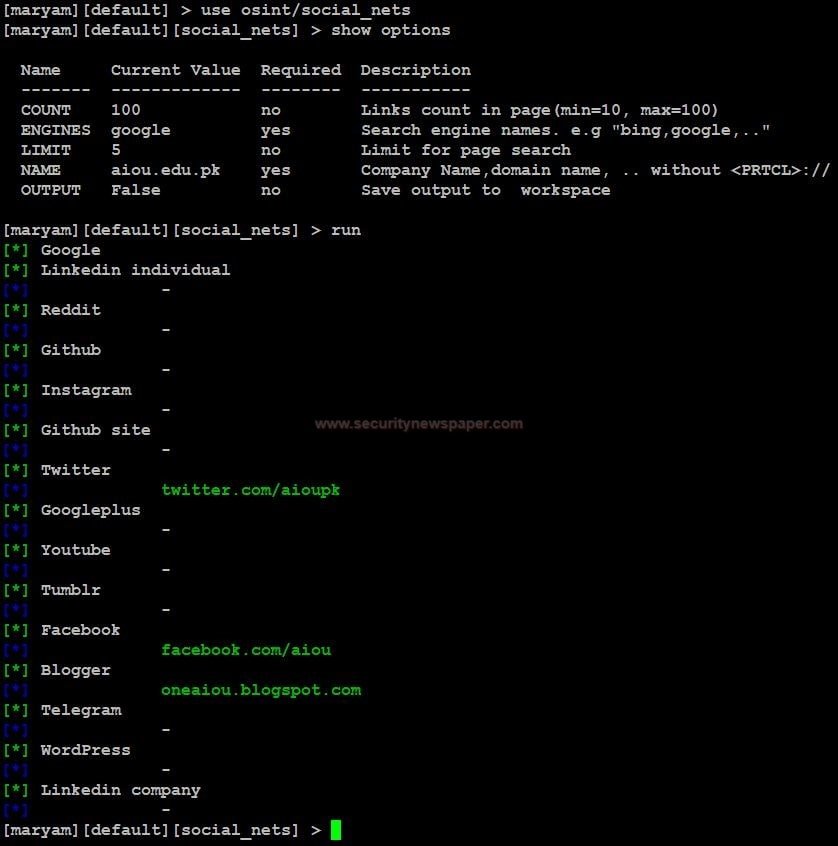Click the Tumblr result line
The height and width of the screenshot is (846, 838).
(71, 590)
